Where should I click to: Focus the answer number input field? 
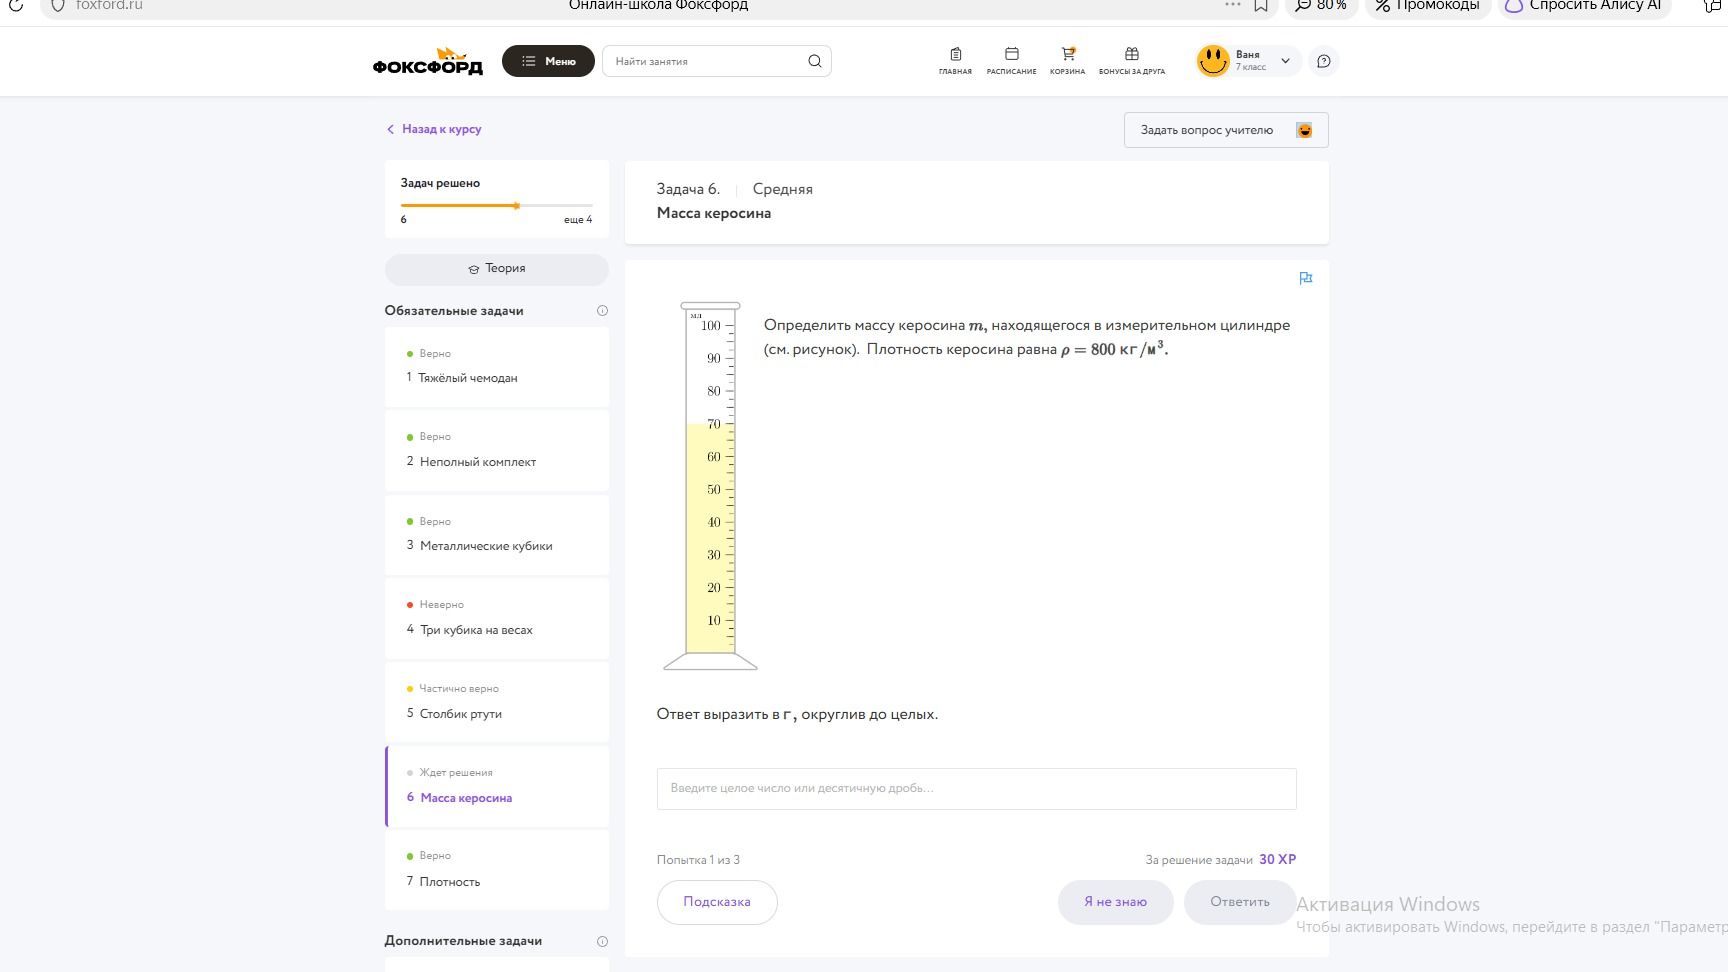pyautogui.click(x=976, y=788)
